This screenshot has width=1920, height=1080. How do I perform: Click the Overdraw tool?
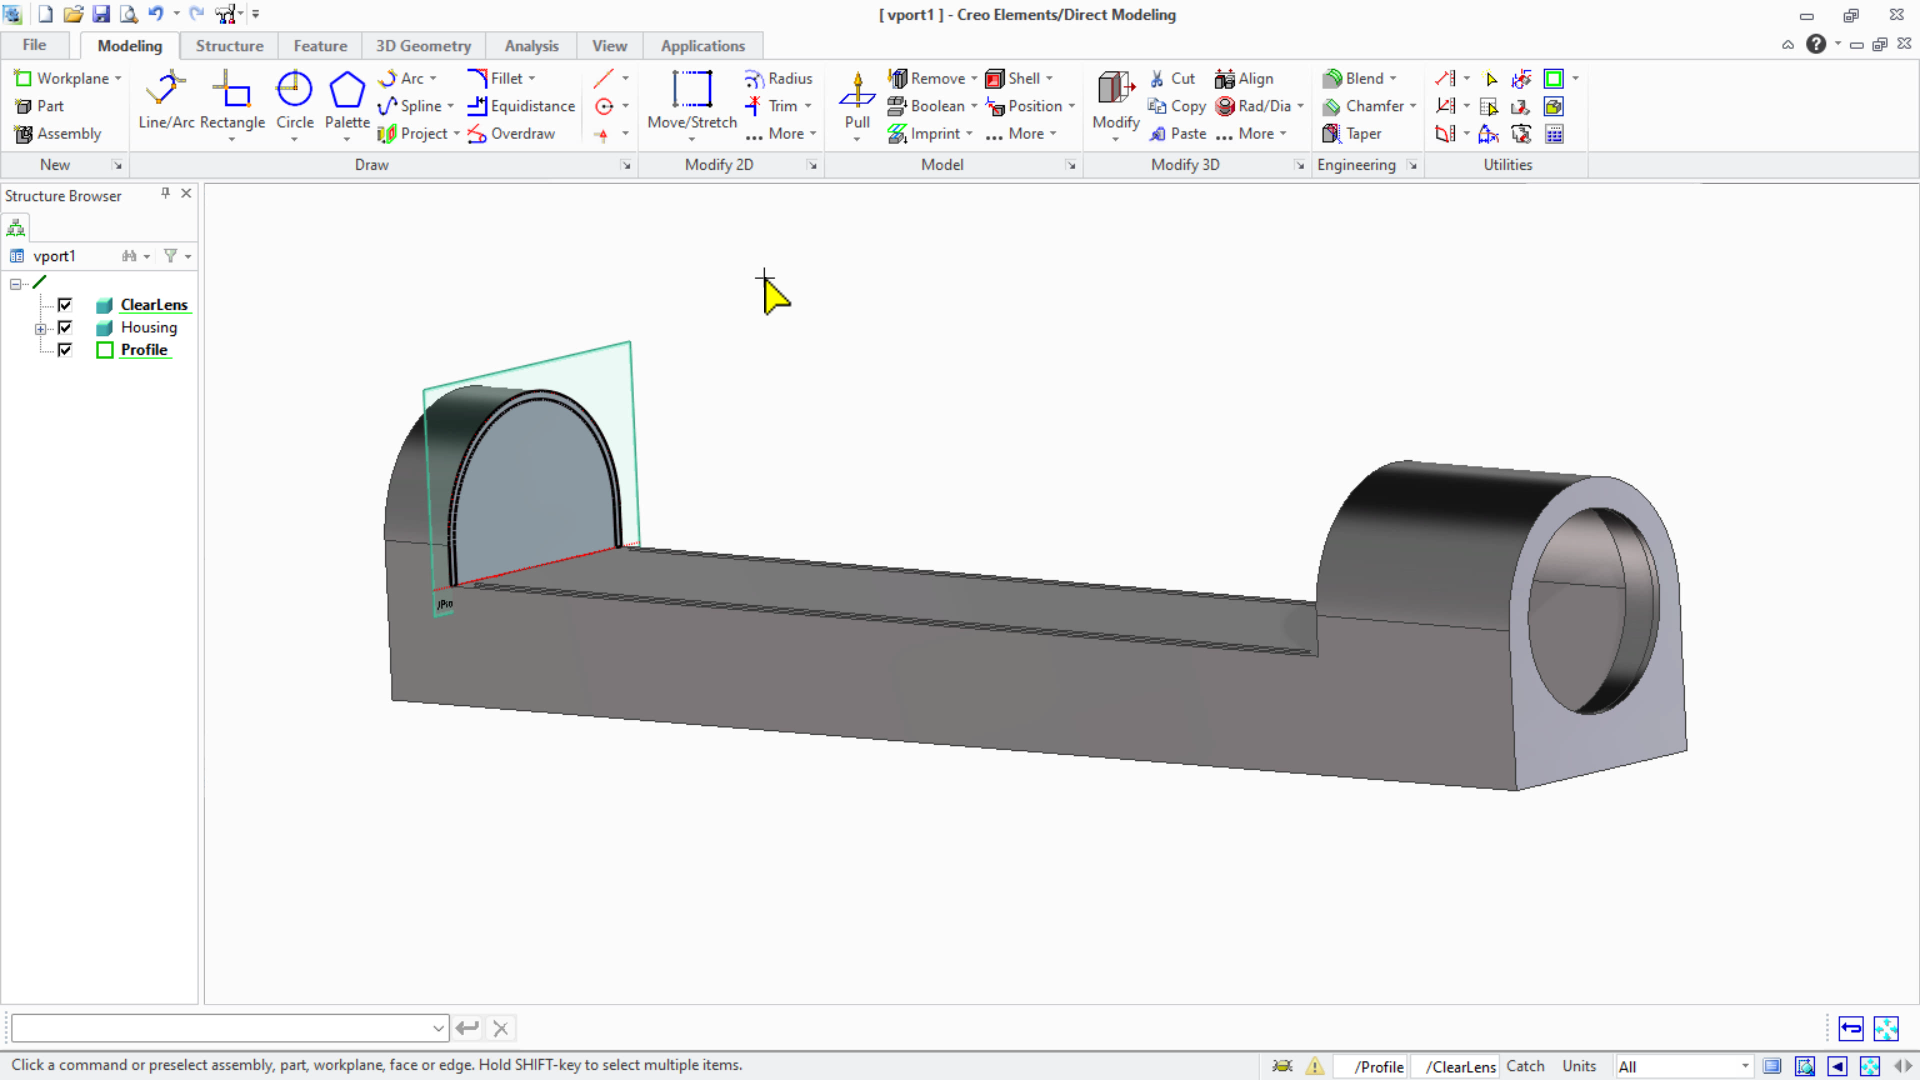coord(511,133)
